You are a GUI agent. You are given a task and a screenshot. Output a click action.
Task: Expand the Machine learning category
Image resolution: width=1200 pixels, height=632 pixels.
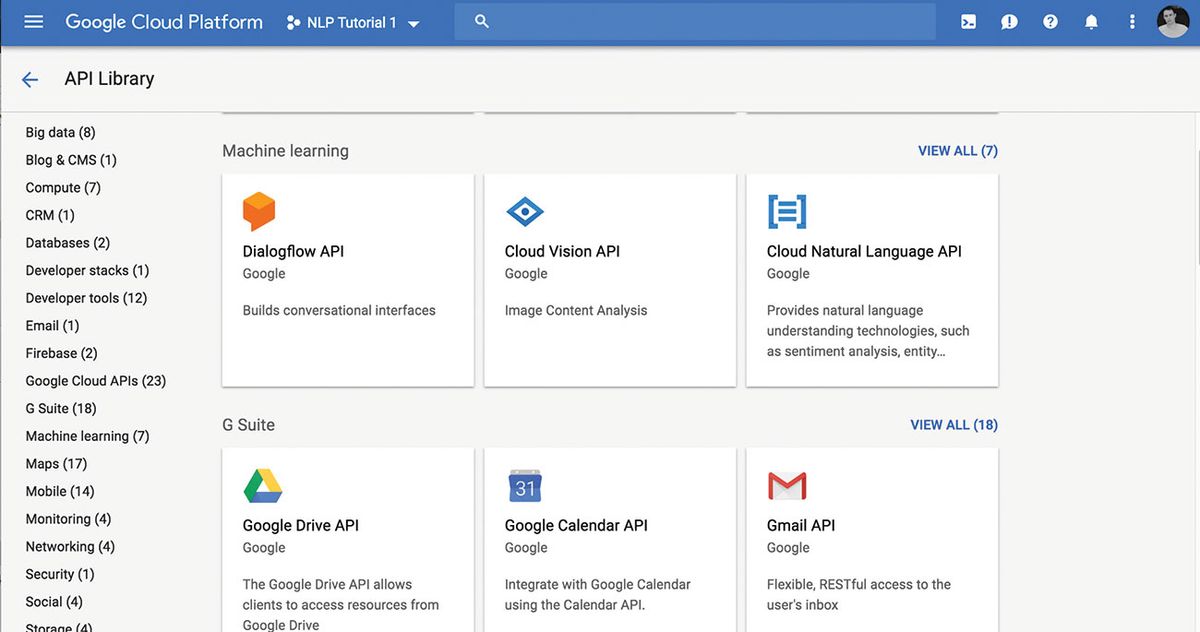87,435
